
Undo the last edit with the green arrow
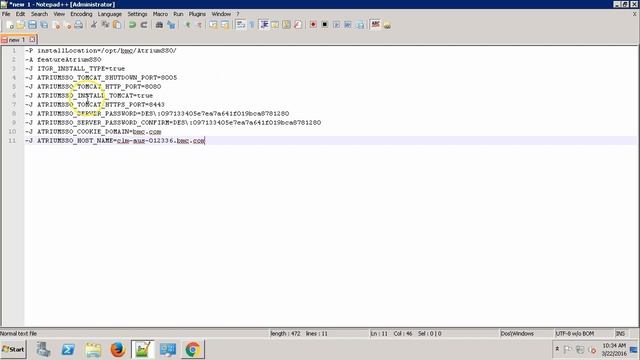[x=132, y=25]
